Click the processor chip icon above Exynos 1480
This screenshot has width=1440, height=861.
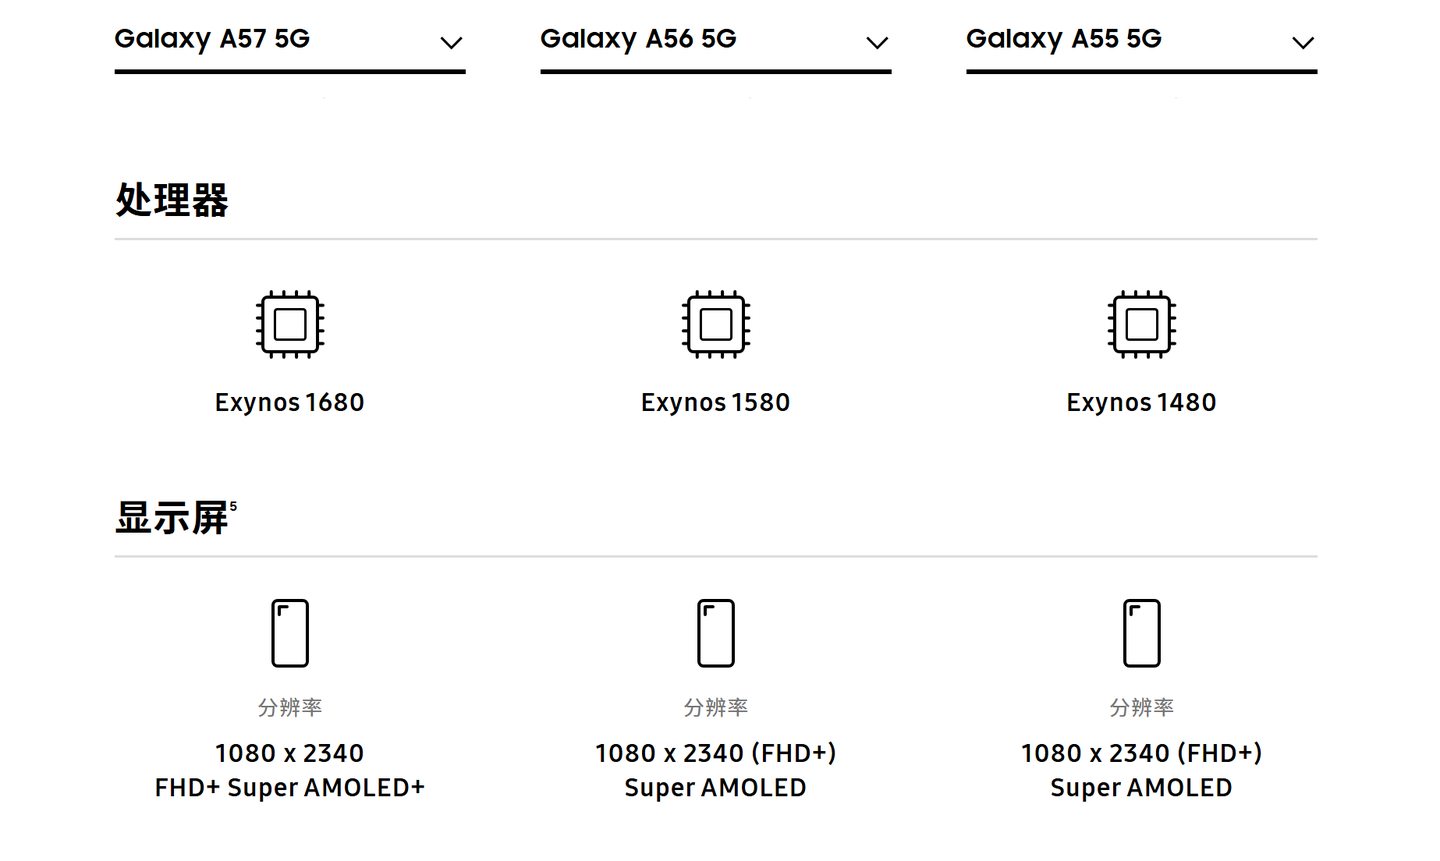point(1142,324)
